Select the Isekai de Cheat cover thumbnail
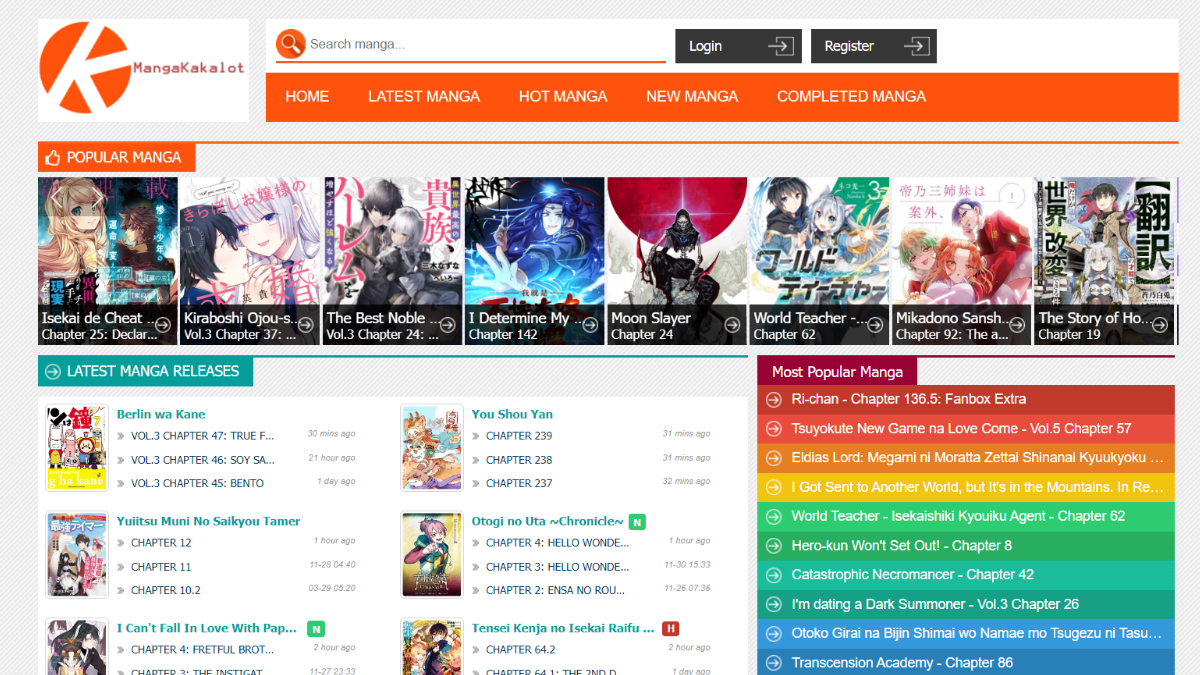Viewport: 1200px width, 675px height. coord(107,250)
